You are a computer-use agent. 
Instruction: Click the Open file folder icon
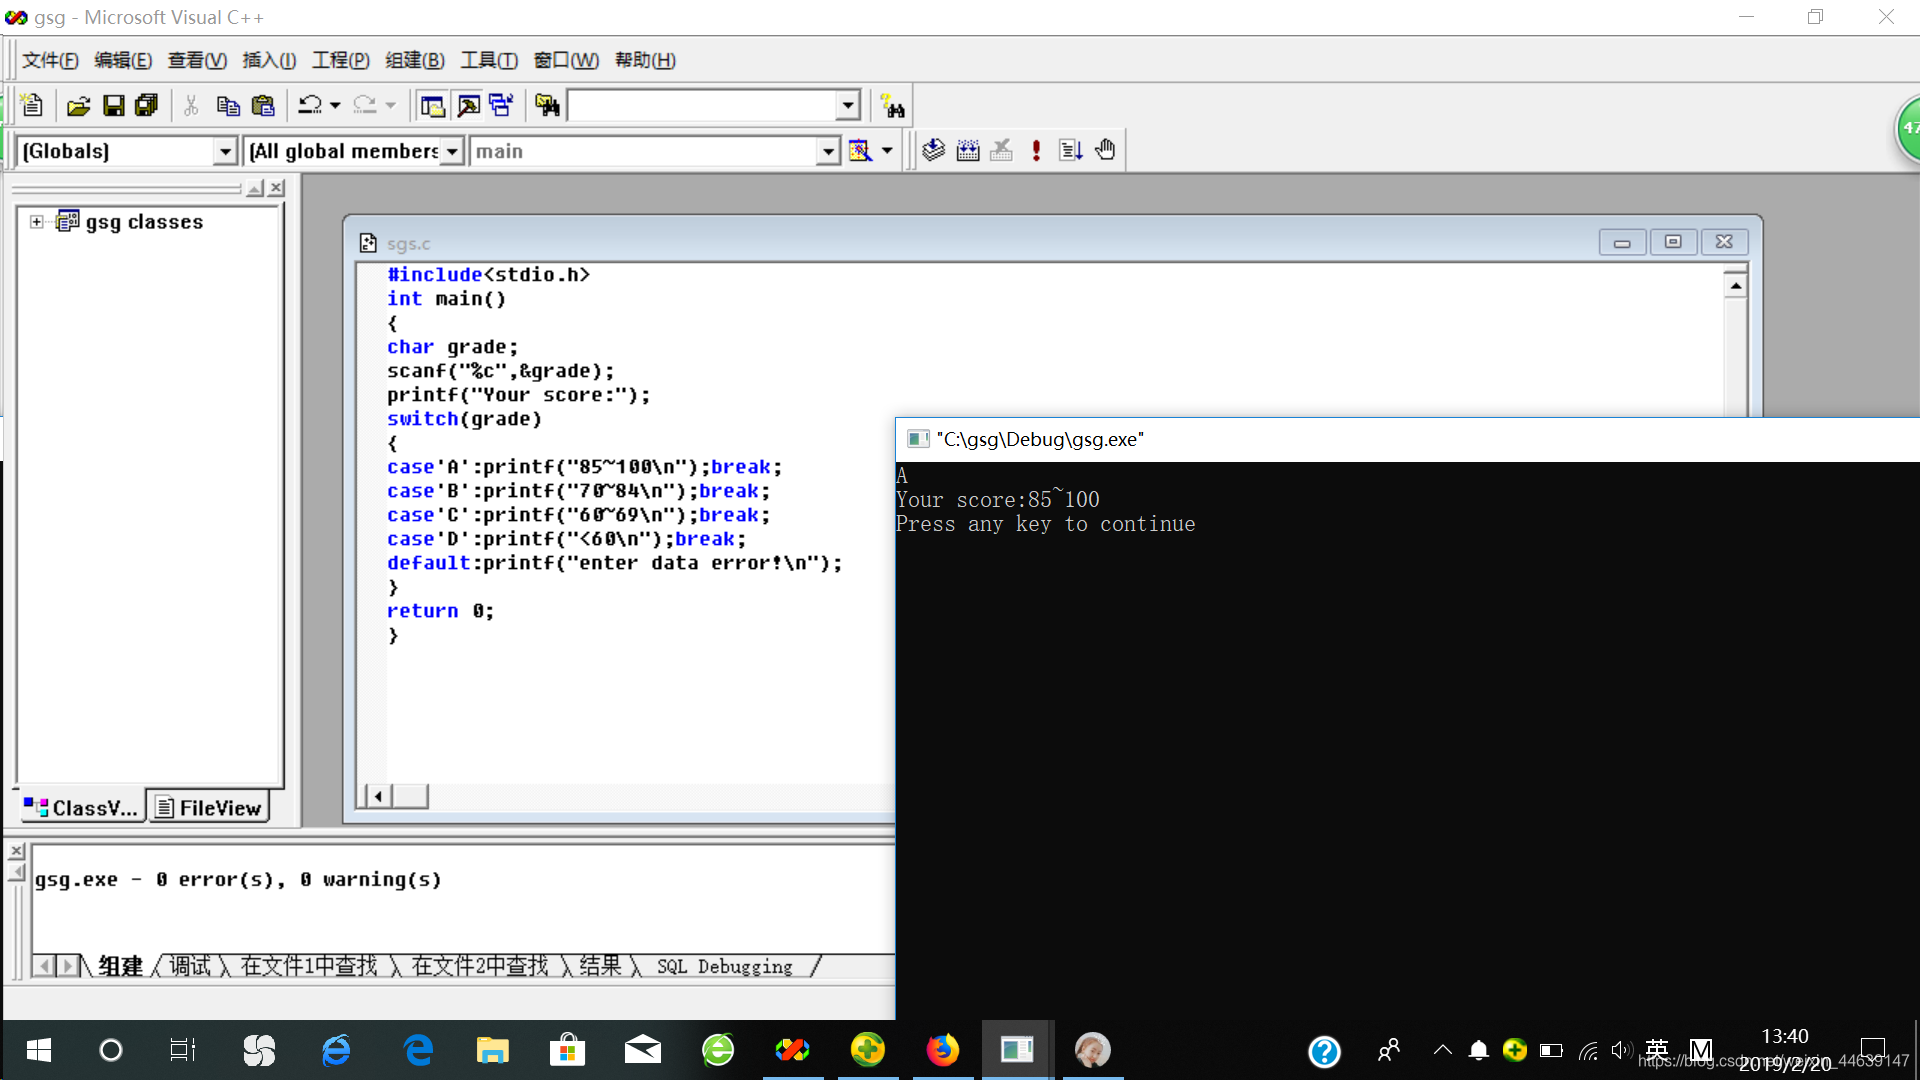tap(79, 105)
